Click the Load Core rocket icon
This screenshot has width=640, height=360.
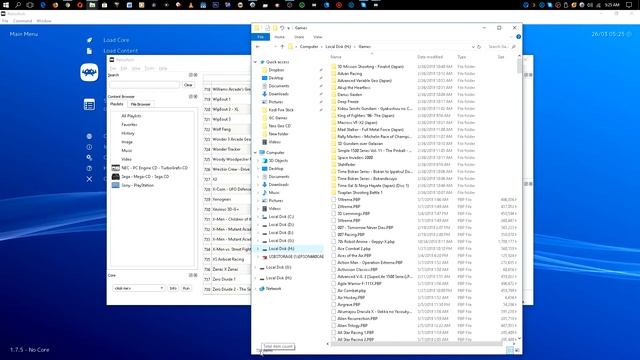(x=89, y=40)
